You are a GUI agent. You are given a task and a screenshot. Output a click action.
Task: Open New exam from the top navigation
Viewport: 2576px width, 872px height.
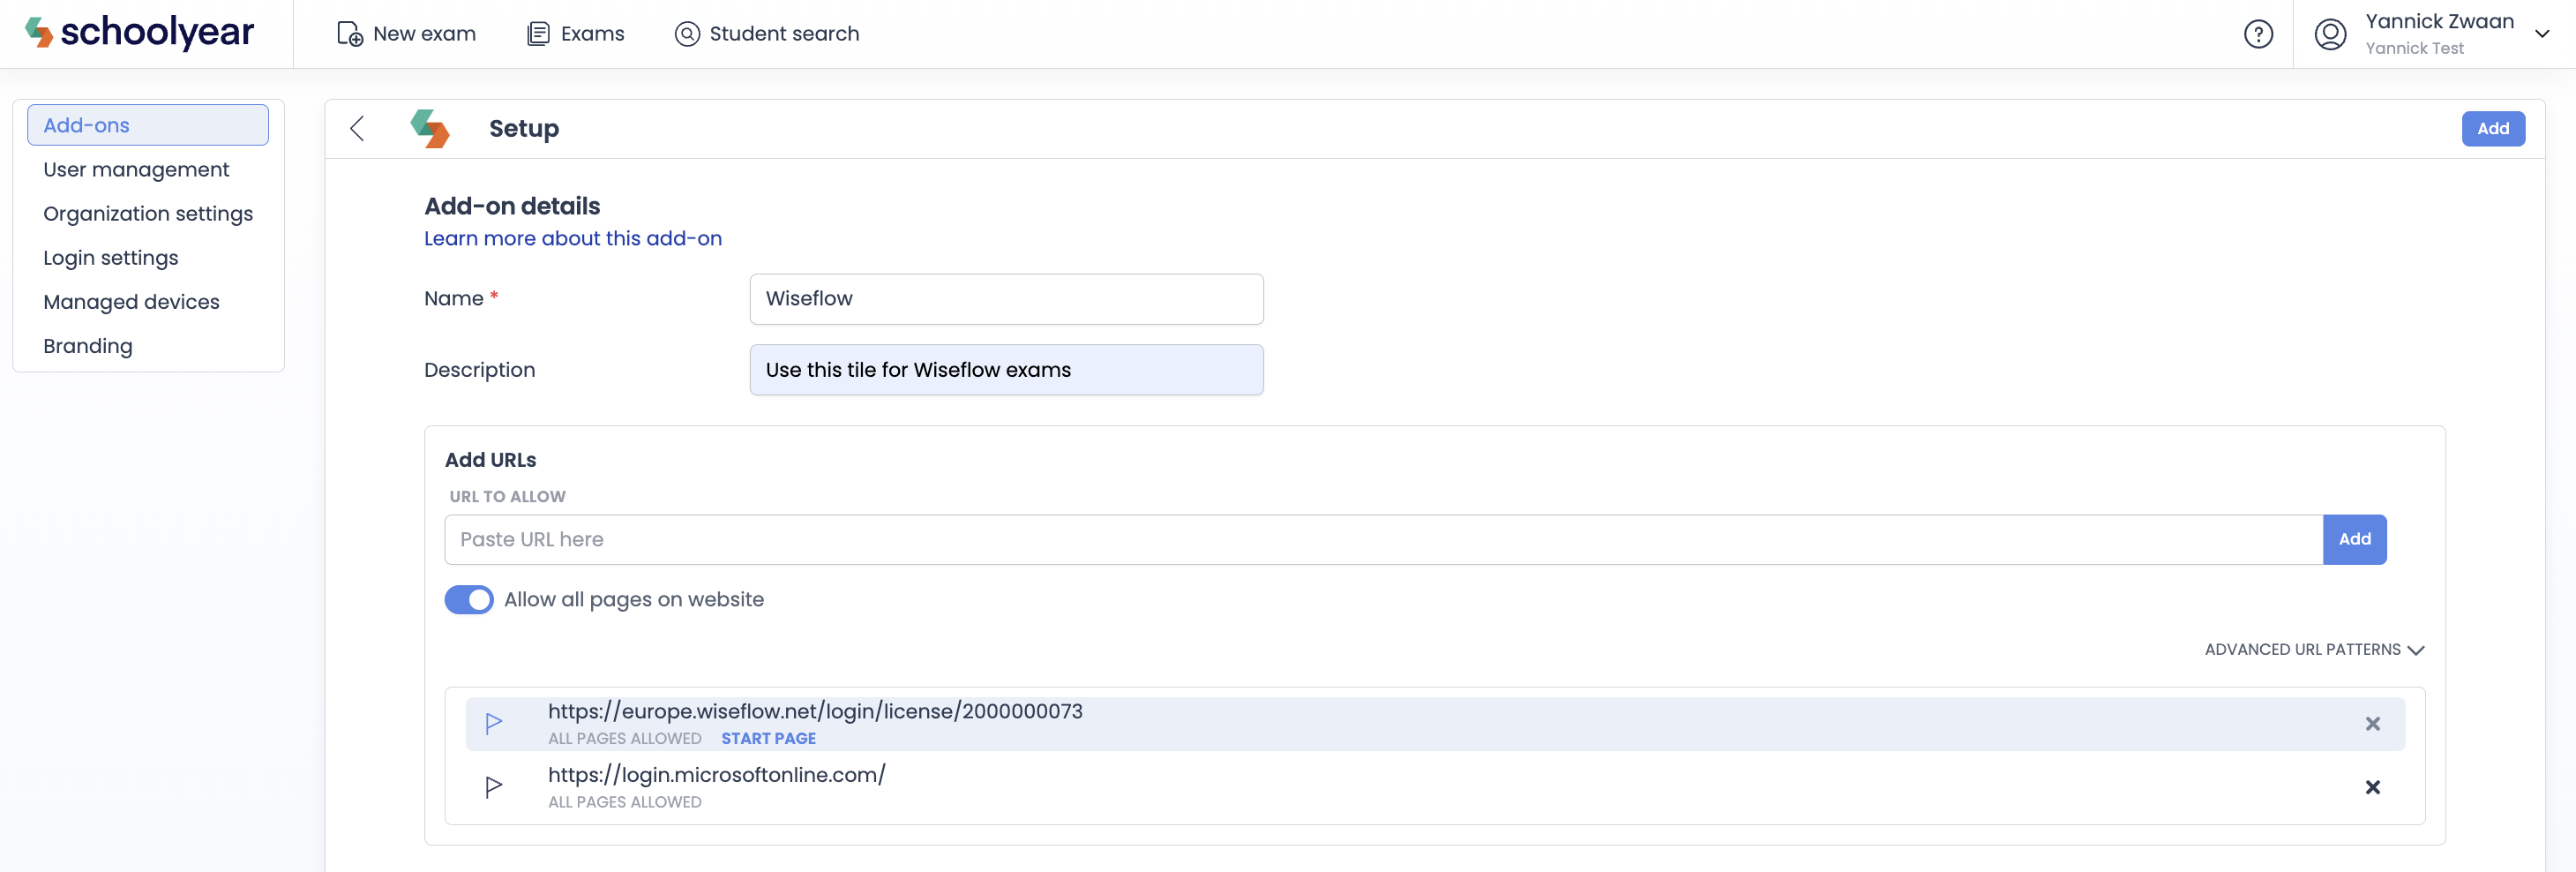406,34
